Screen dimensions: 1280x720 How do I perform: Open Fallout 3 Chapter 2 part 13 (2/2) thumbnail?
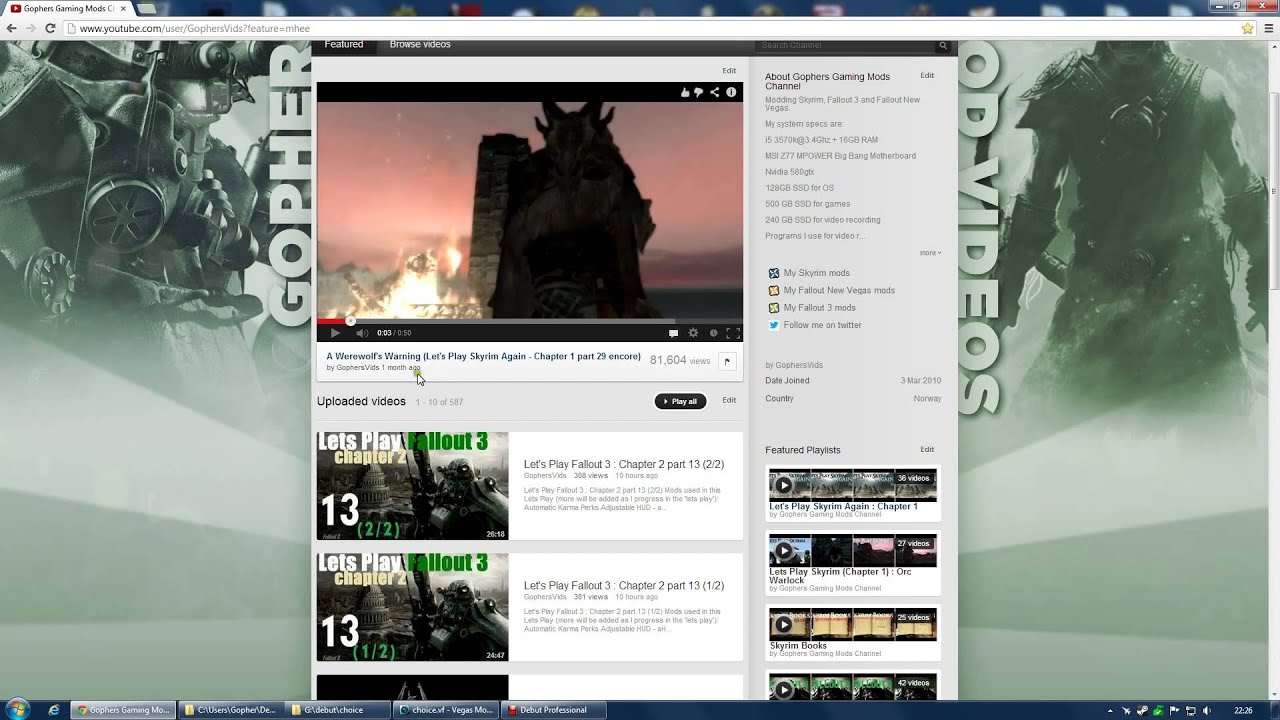point(412,486)
